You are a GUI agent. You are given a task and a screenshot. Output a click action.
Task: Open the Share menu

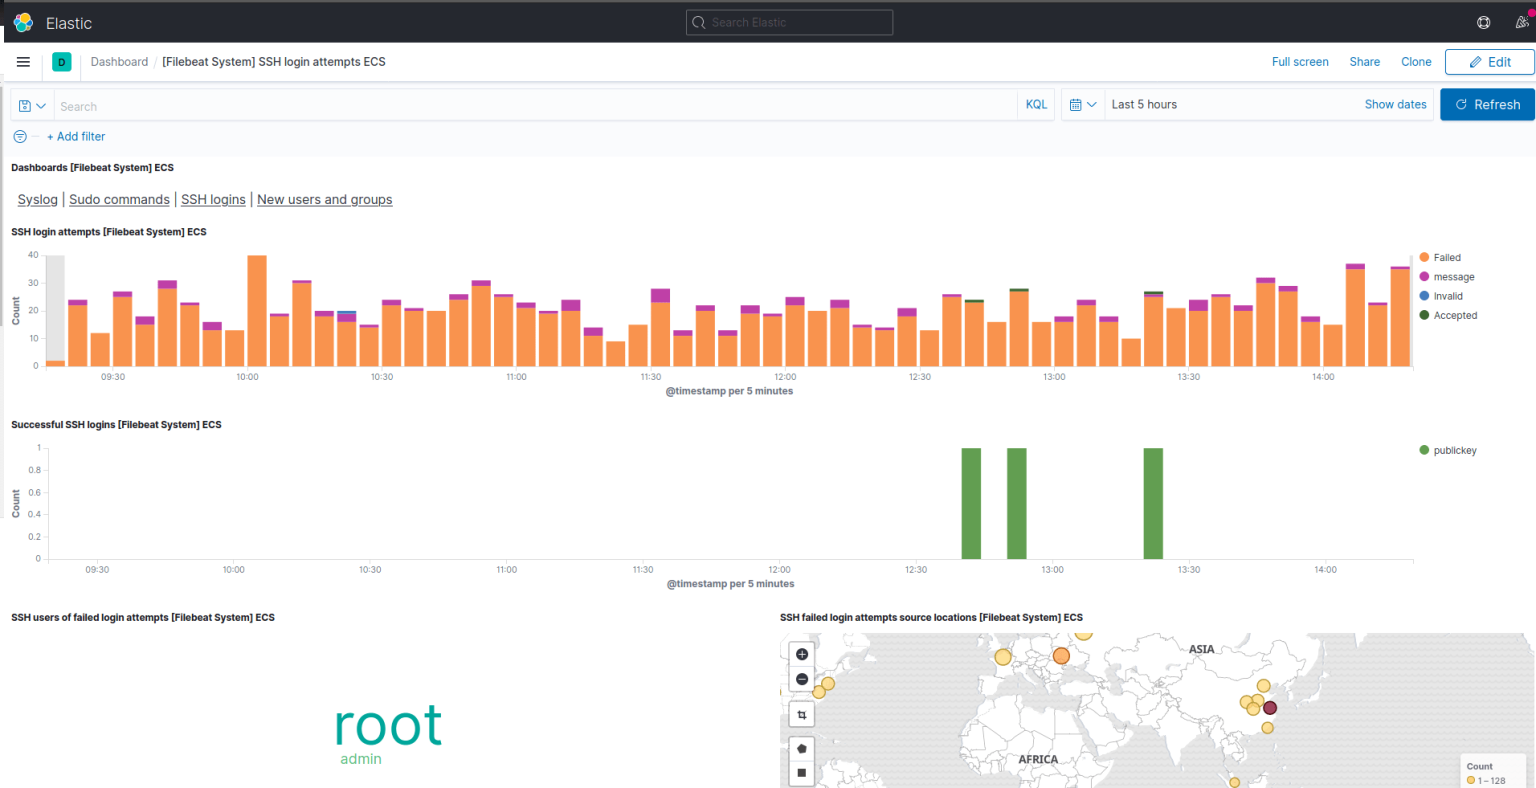click(1364, 61)
